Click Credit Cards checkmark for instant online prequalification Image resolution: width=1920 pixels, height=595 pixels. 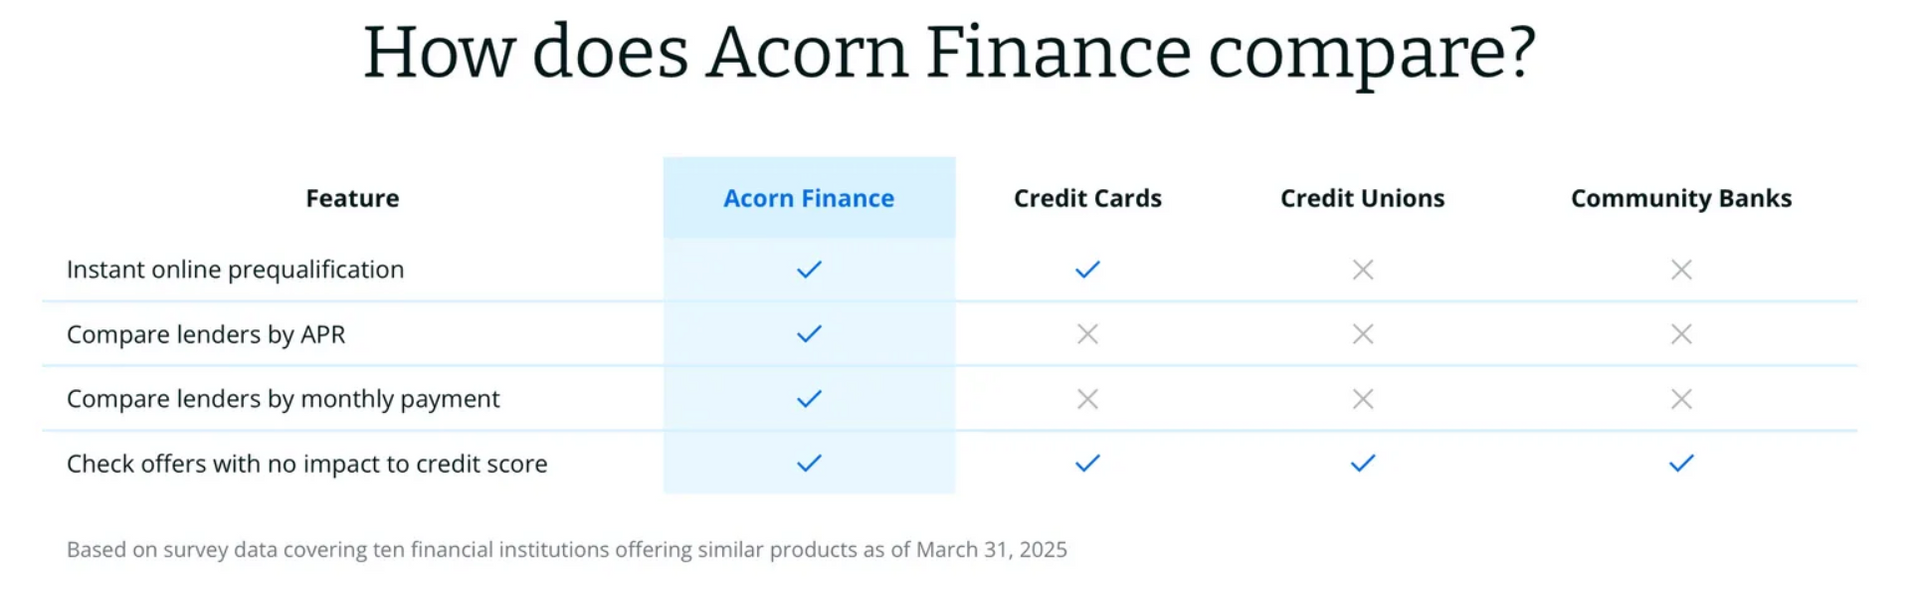point(1087,269)
